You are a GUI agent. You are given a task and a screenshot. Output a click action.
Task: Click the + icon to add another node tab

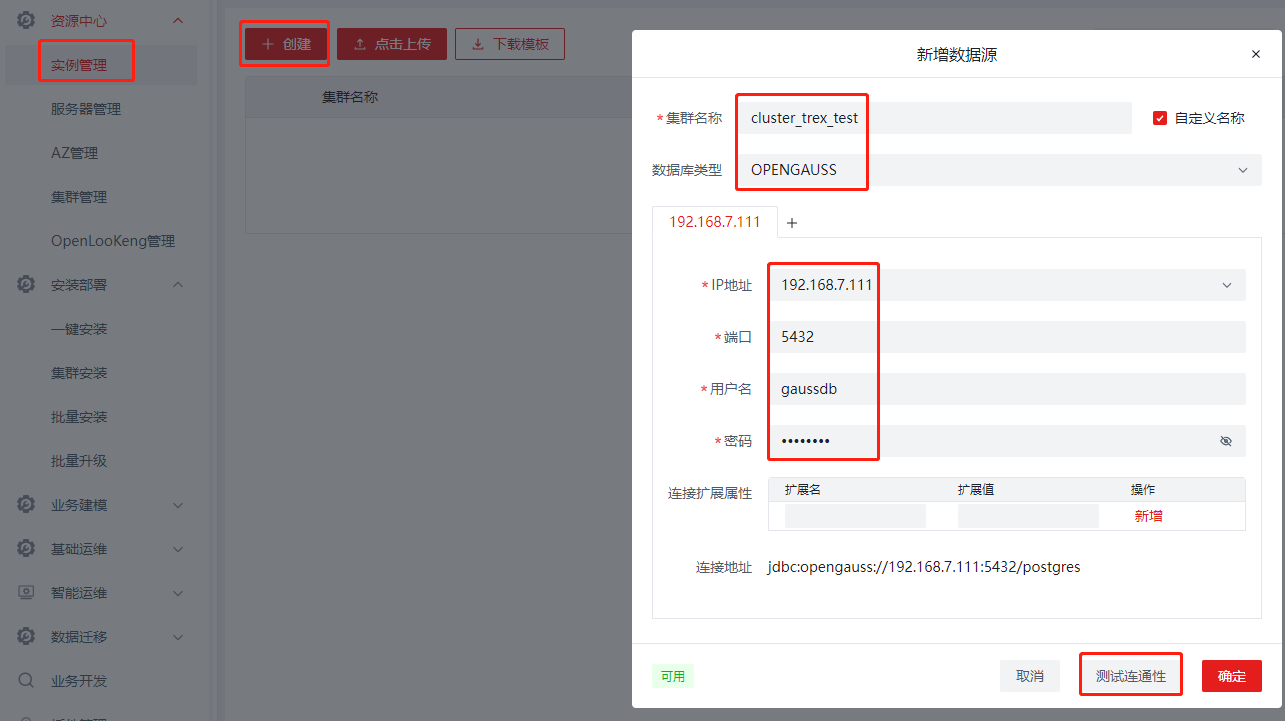[791, 222]
